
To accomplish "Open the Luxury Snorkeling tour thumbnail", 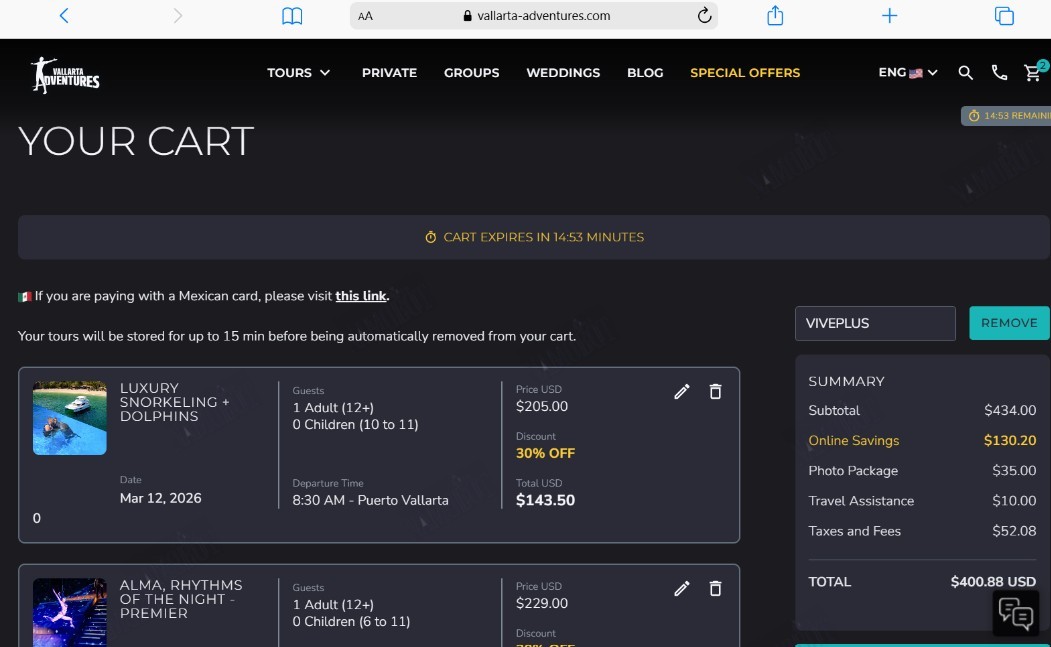I will [x=70, y=418].
